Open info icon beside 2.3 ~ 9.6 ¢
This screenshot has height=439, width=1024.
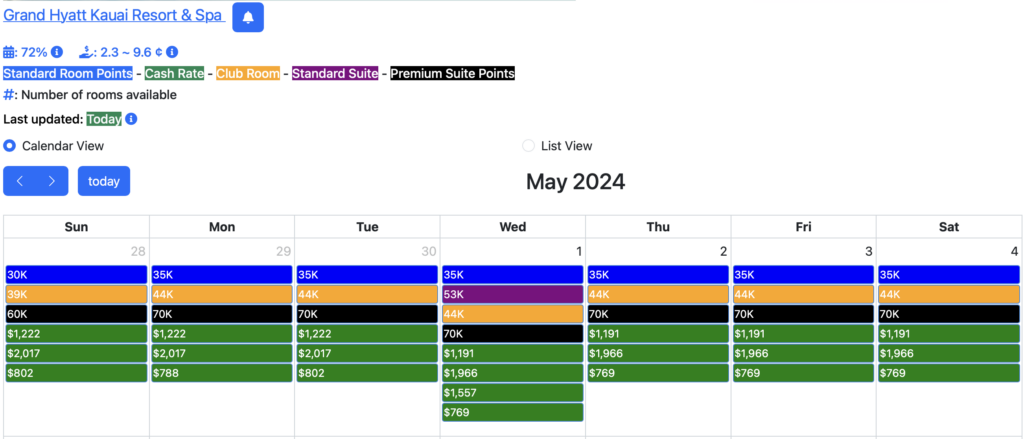(172, 52)
